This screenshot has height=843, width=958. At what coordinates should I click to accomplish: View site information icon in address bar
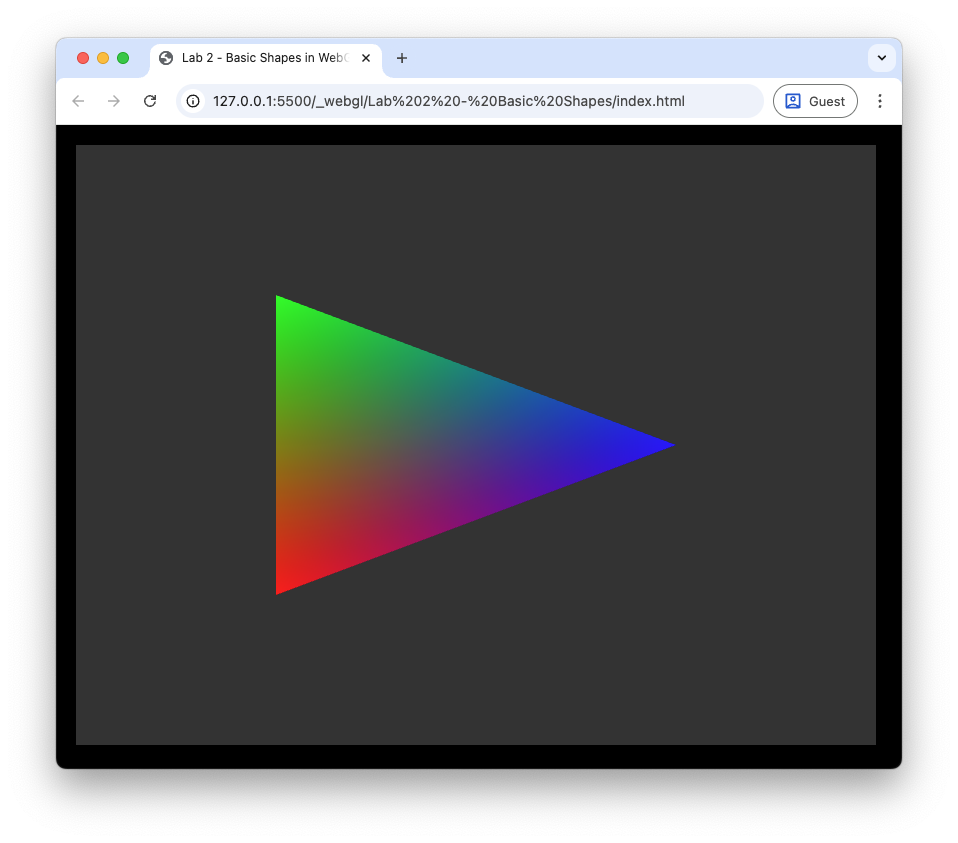(194, 101)
